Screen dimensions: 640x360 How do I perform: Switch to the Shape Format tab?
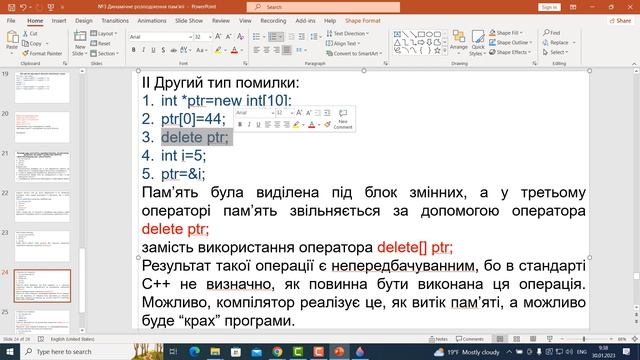(x=362, y=20)
